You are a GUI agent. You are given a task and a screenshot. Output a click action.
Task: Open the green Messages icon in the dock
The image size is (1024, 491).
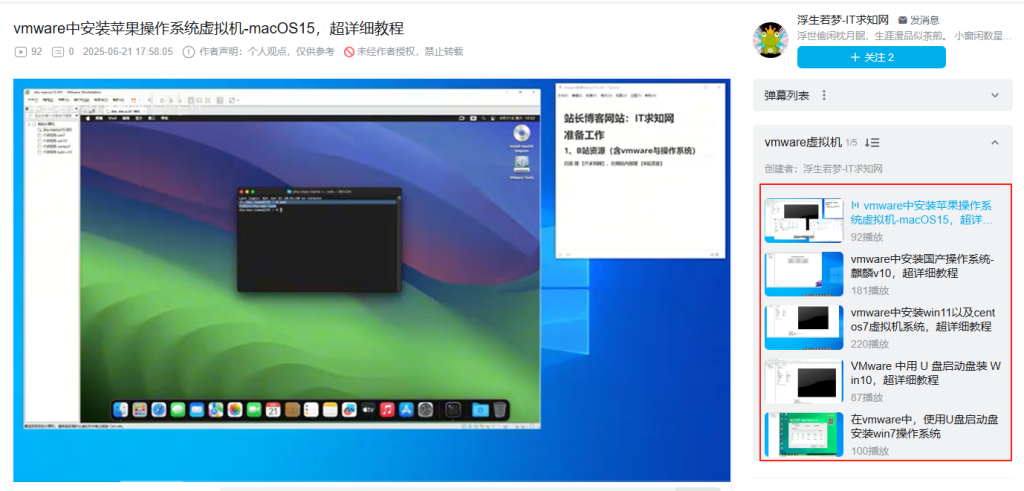[178, 409]
